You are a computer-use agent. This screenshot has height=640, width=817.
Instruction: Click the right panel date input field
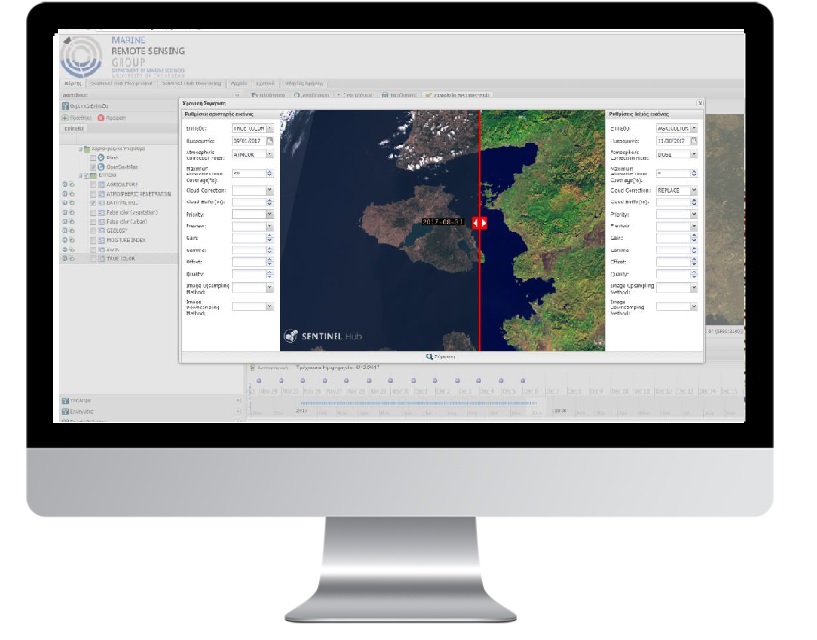(673, 141)
